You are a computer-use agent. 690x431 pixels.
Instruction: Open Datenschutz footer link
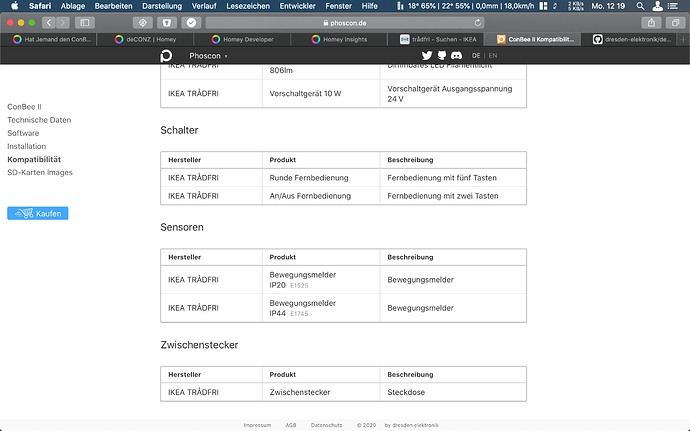point(326,425)
